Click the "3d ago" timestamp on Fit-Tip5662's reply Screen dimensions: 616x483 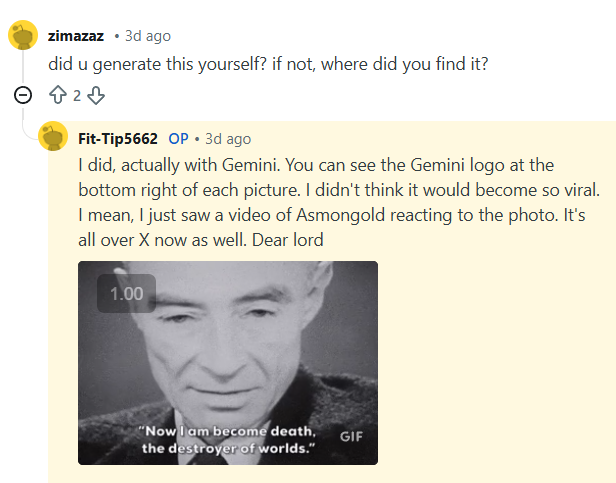pyautogui.click(x=228, y=138)
